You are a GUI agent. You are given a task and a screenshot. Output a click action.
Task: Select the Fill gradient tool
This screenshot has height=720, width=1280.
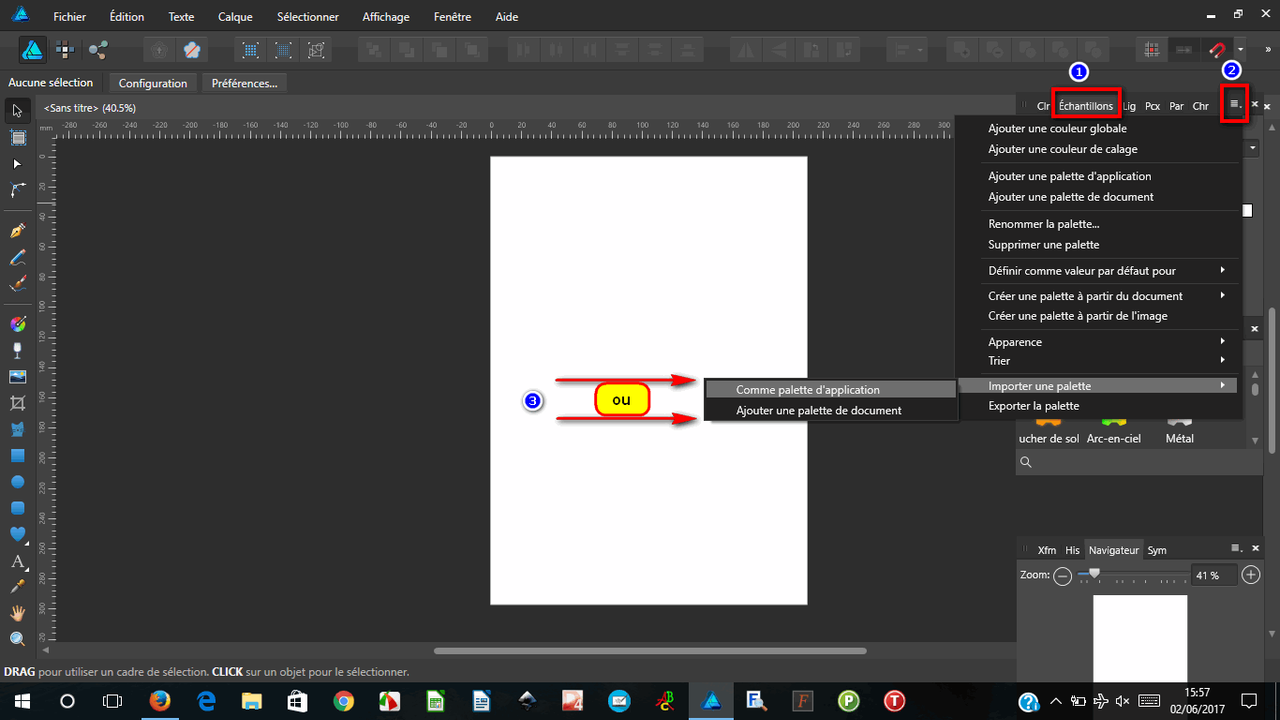(17, 324)
